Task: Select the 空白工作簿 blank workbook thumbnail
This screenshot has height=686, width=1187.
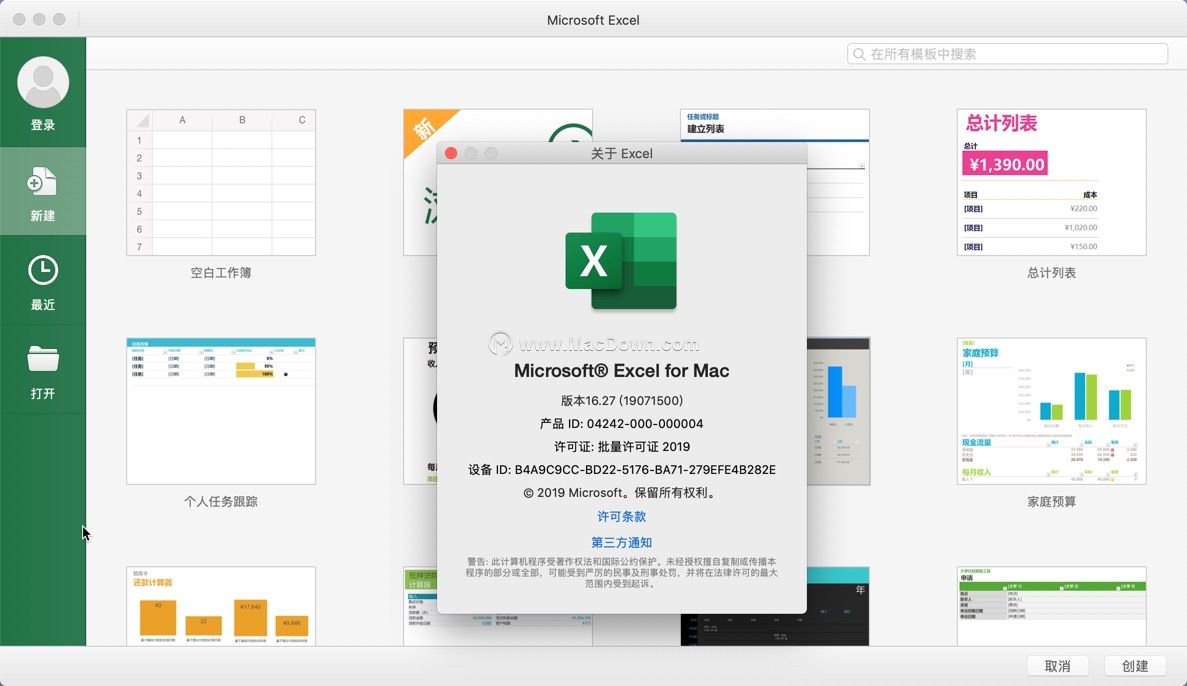Action: [x=221, y=182]
